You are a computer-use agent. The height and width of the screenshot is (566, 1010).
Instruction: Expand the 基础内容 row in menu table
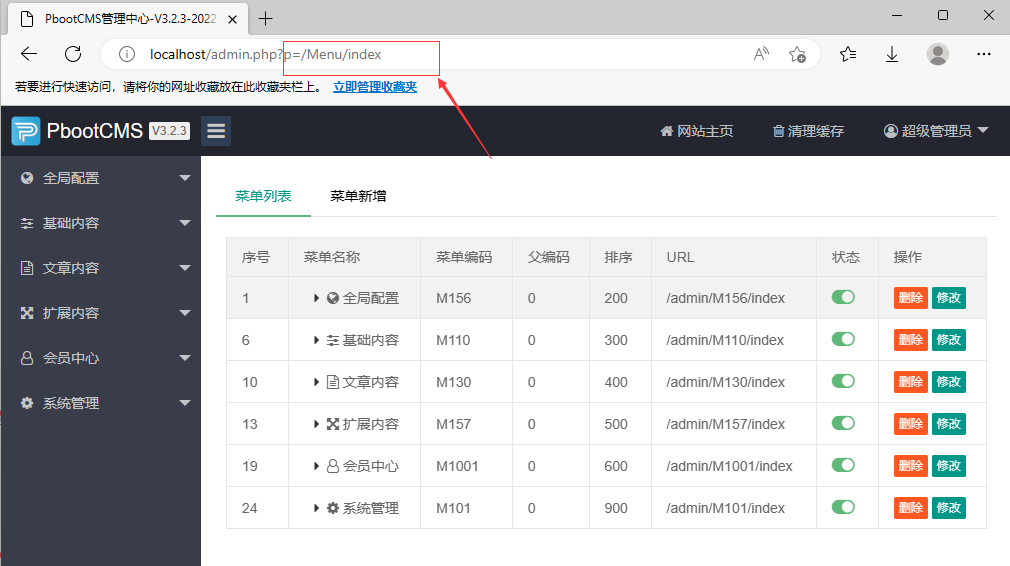317,340
